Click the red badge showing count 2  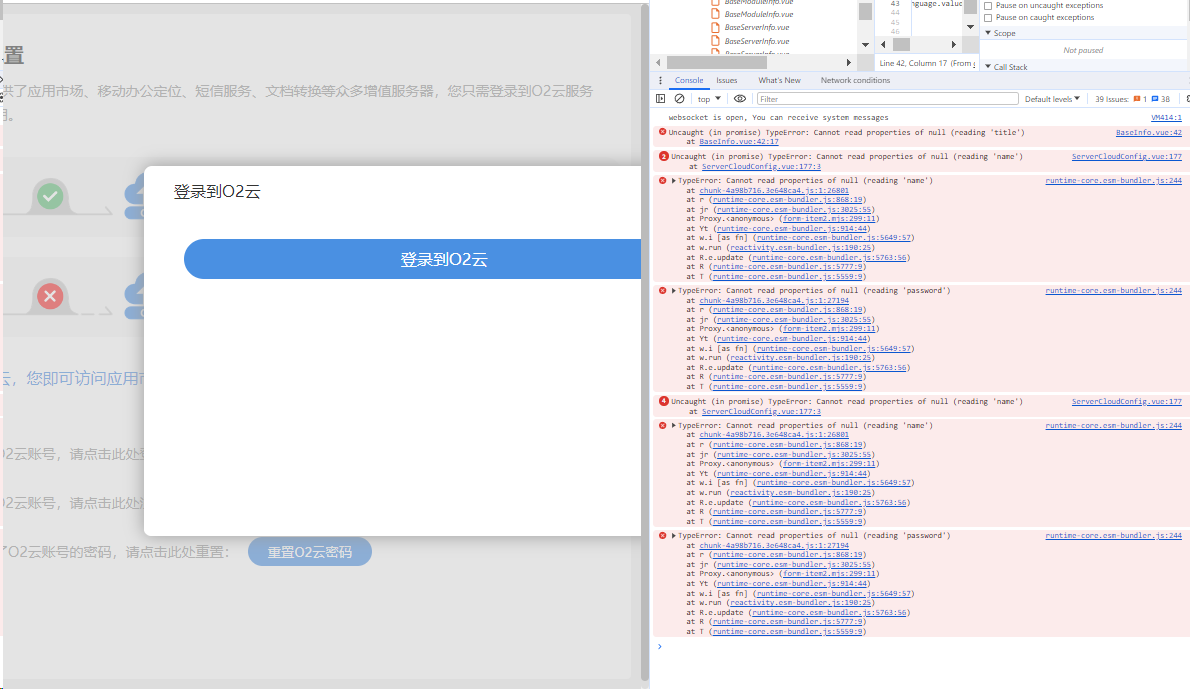pos(663,156)
